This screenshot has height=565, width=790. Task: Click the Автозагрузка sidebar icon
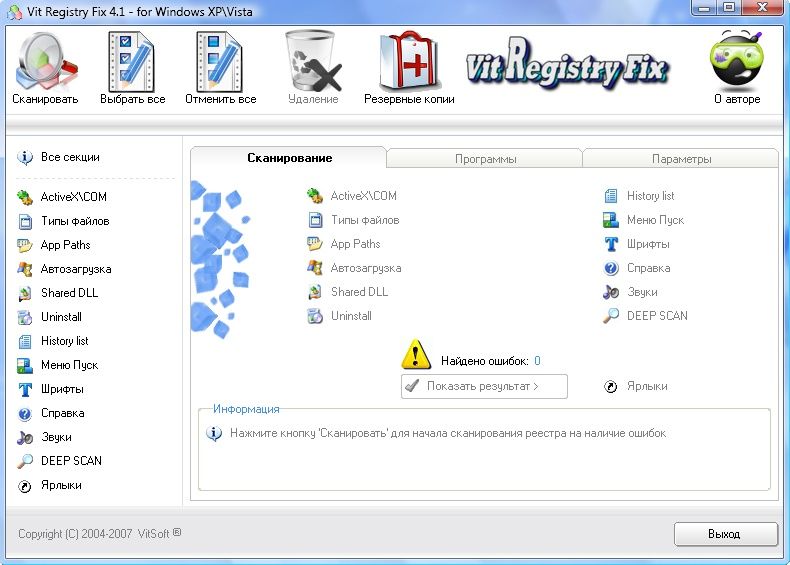point(25,269)
